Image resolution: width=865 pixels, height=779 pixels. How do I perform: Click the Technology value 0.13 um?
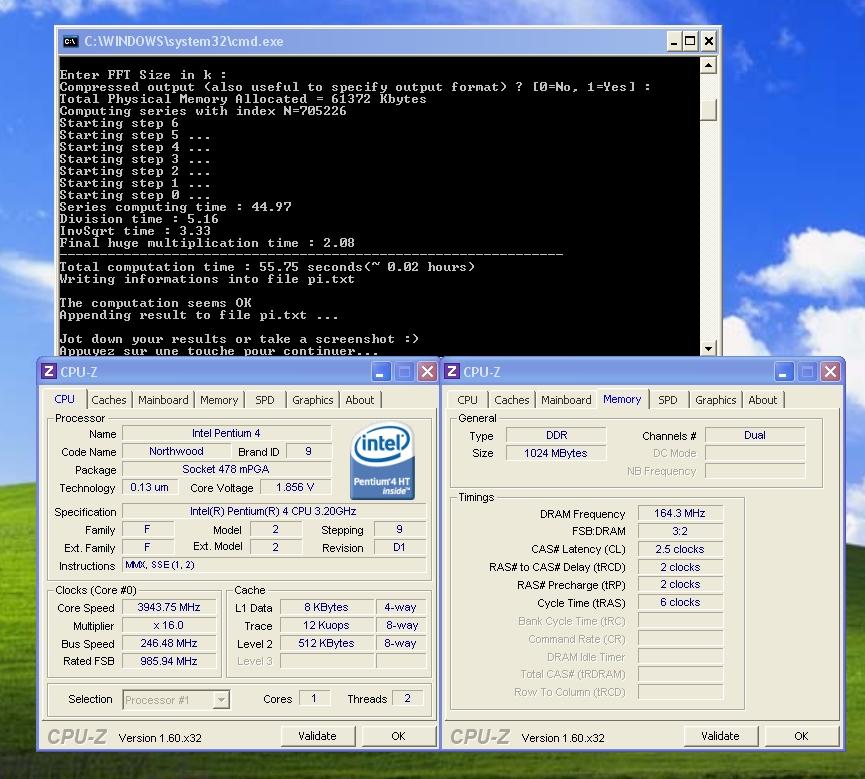(149, 487)
